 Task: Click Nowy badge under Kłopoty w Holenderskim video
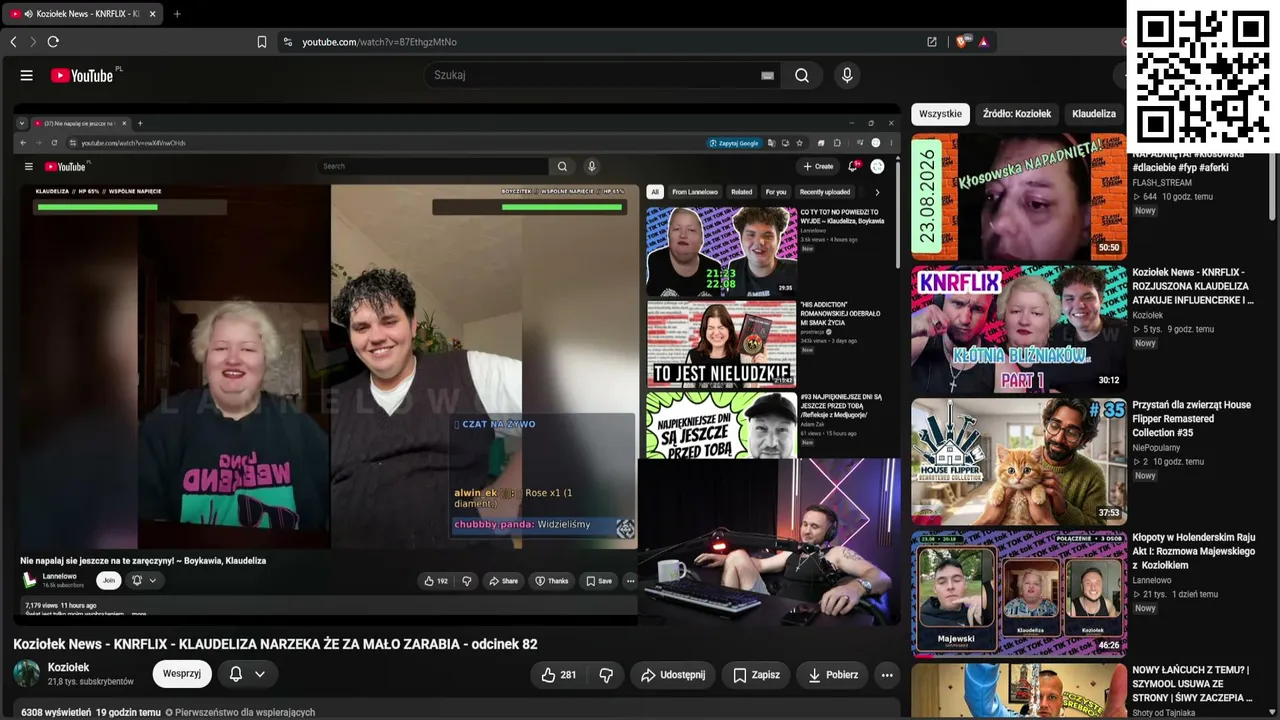[x=1145, y=608]
